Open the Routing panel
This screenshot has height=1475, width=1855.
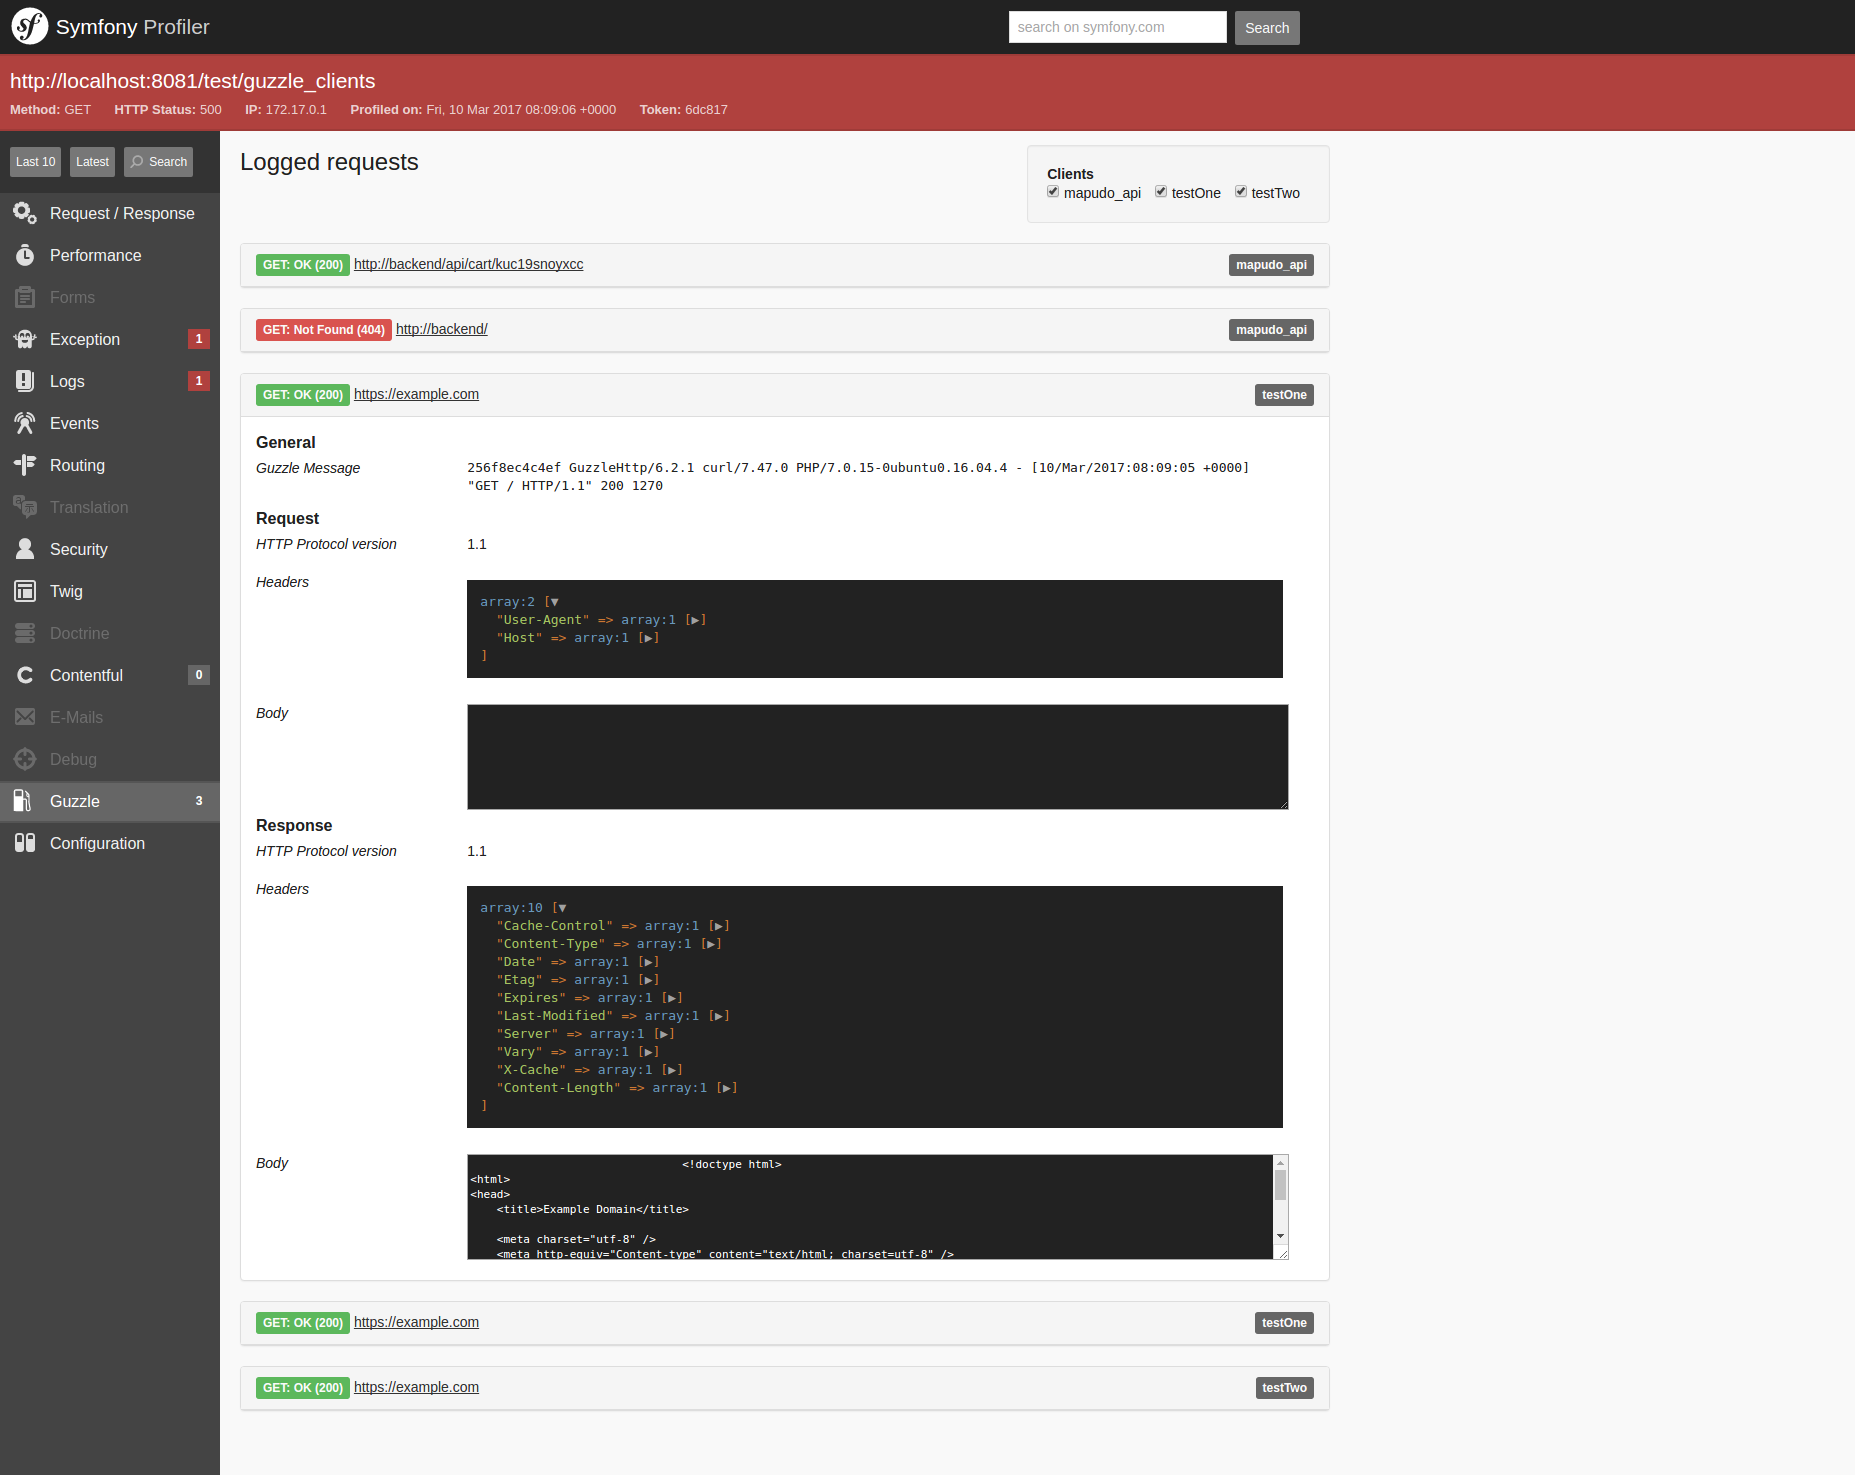point(110,465)
